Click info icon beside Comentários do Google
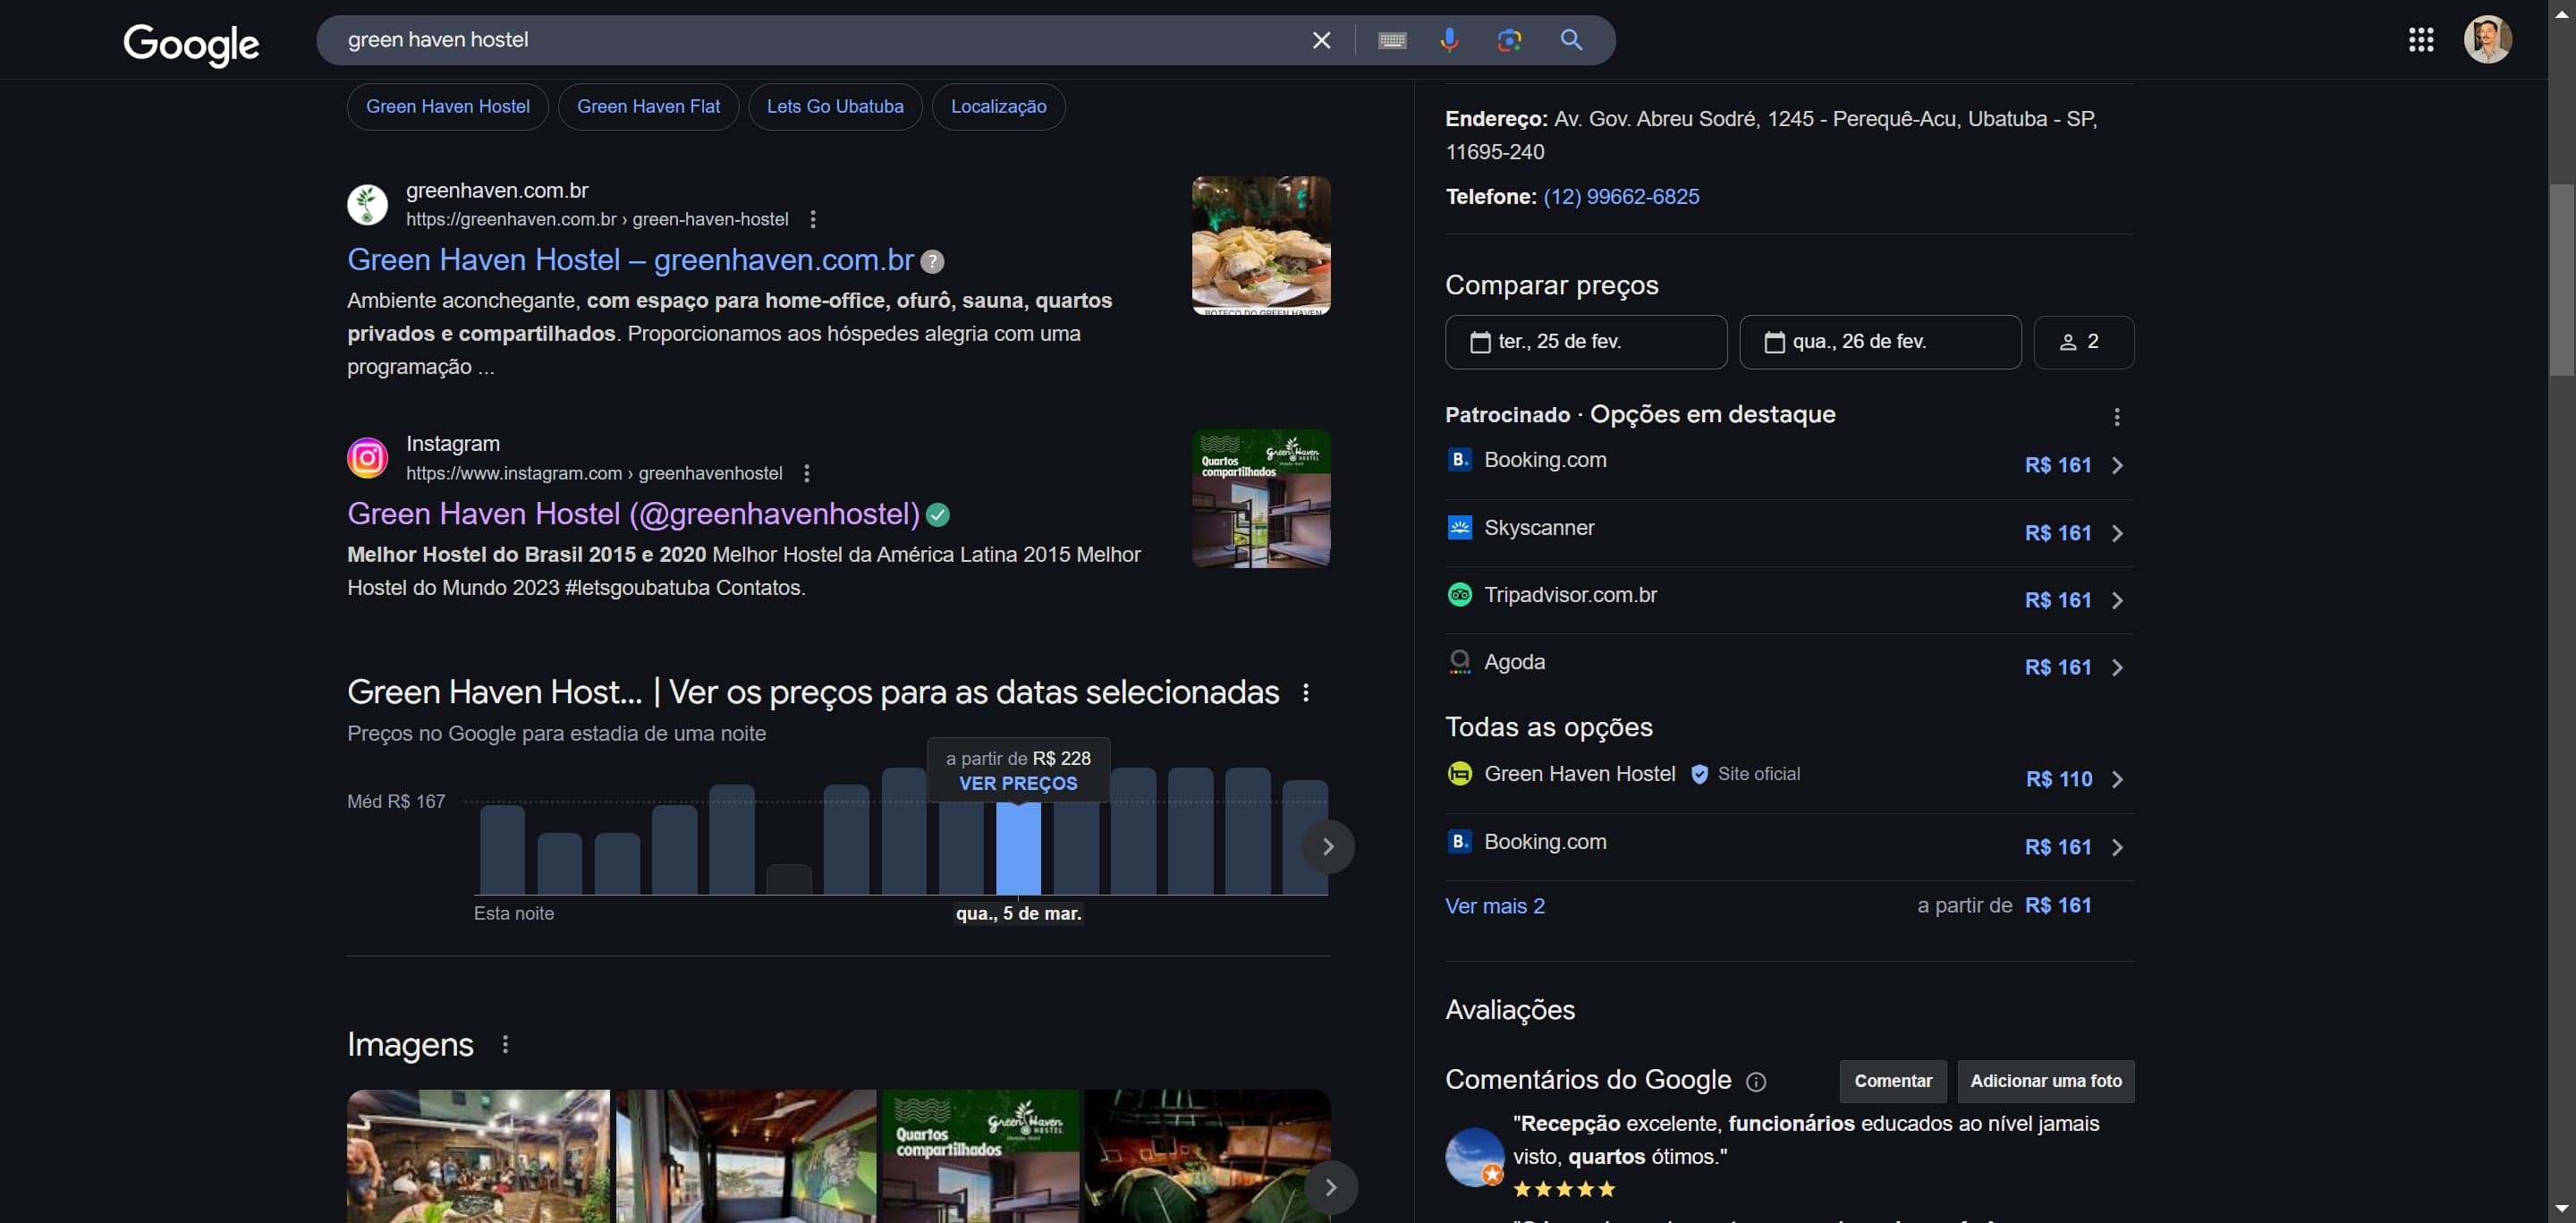Screen dimensions: 2576x1223 point(1756,1082)
